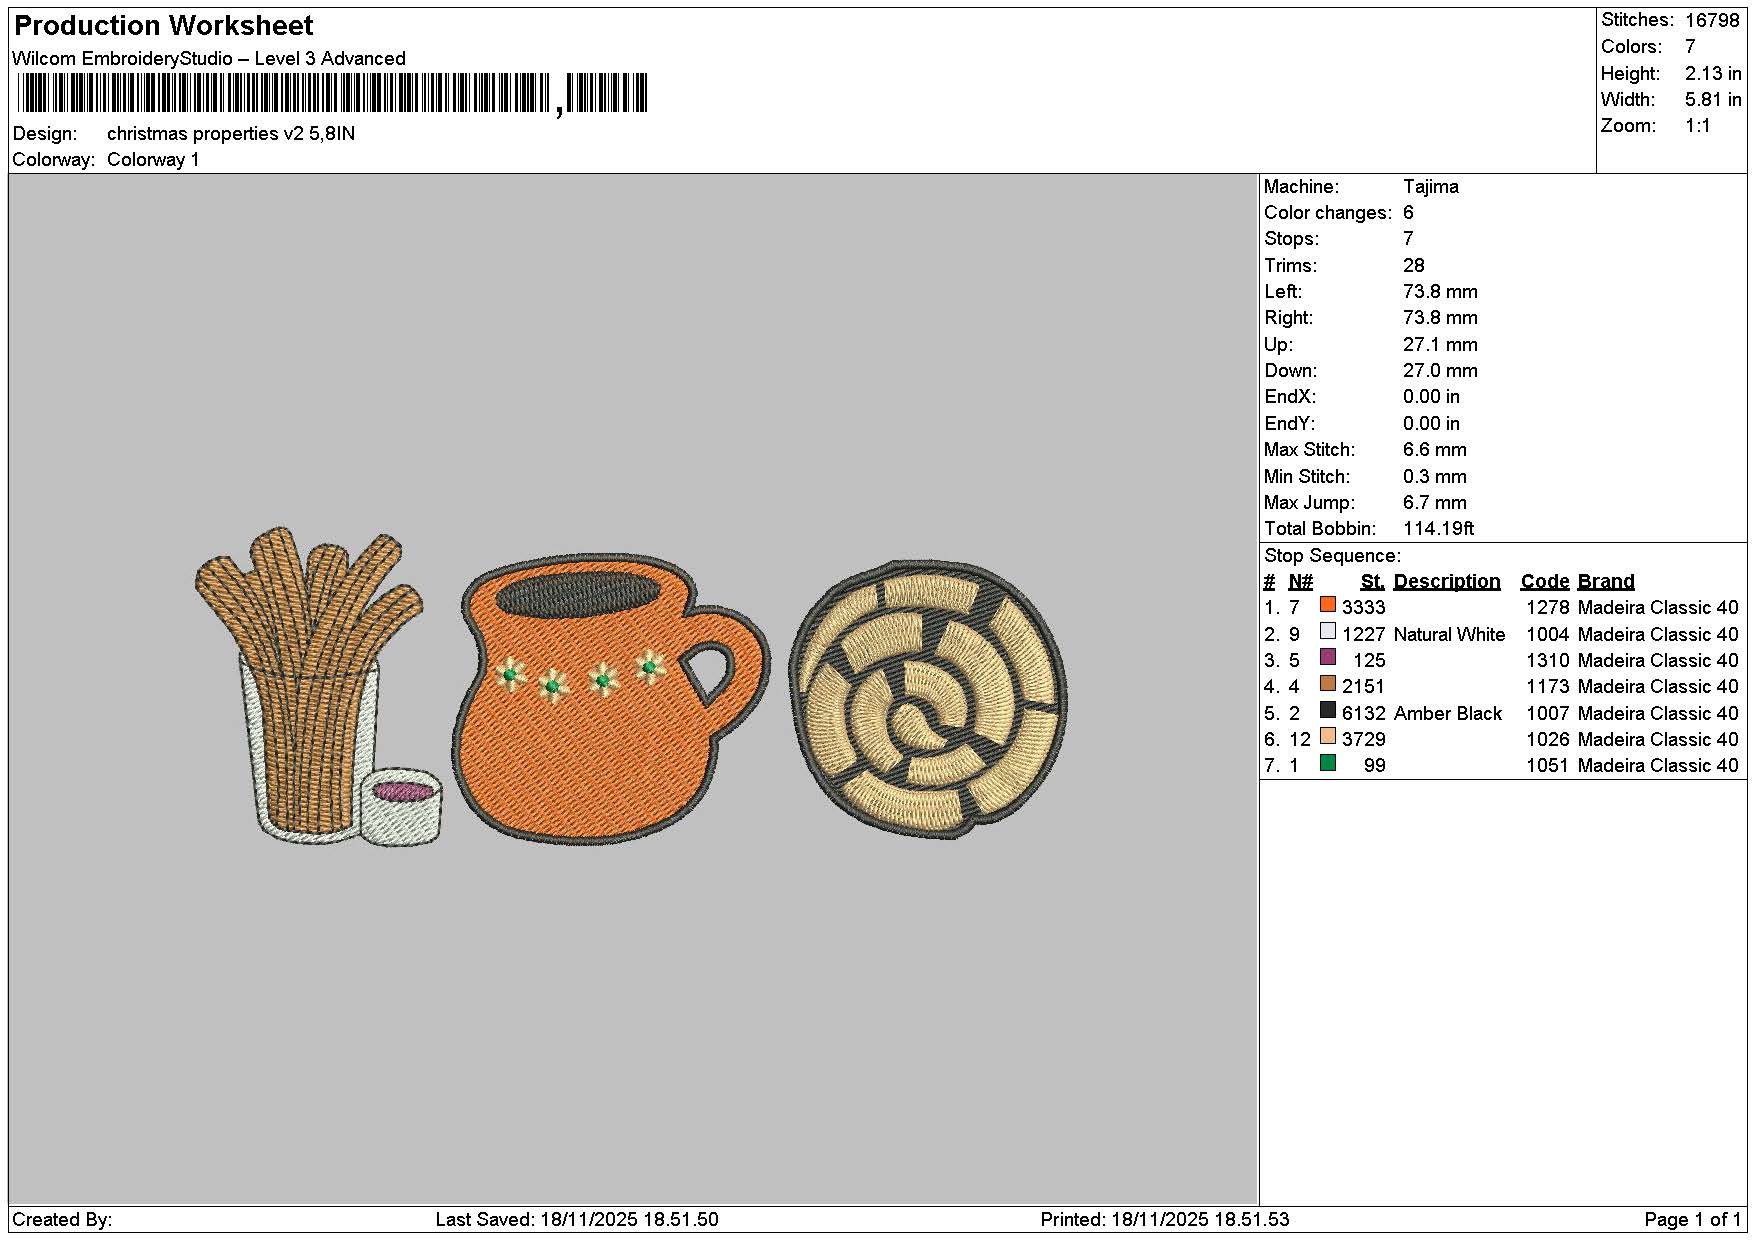This screenshot has width=1755, height=1240.
Task: Click the purple 125 thread swatch
Action: point(1328,657)
